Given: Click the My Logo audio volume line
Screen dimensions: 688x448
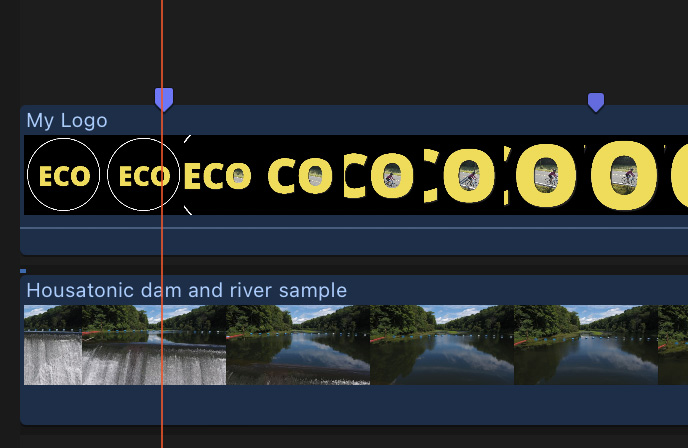Looking at the screenshot, I should click(354, 228).
